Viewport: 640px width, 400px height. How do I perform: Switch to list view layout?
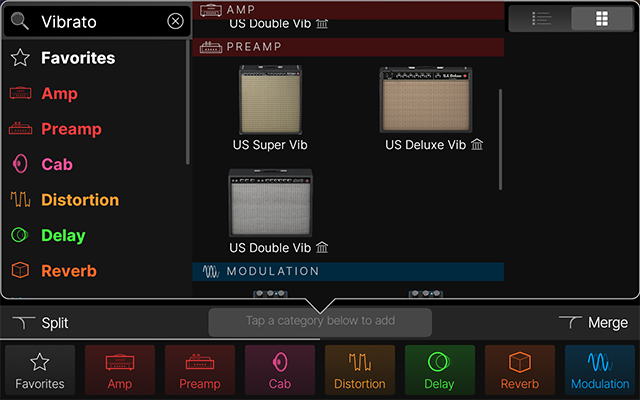tap(541, 18)
